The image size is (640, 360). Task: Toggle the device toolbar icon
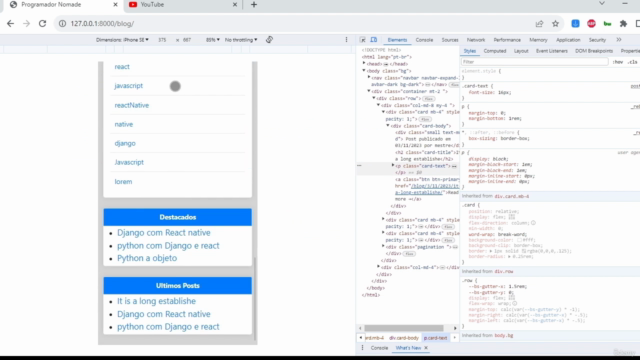(373, 40)
